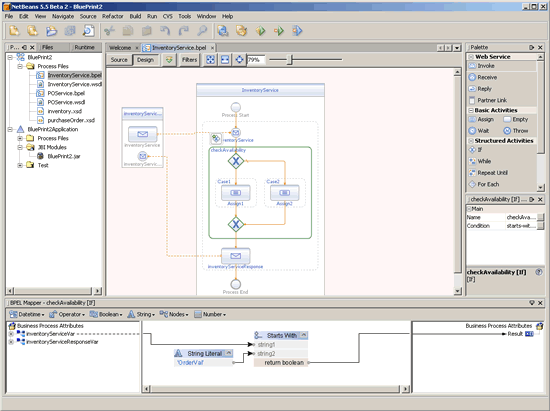Select BluePrint2.jar in the project tree
The width and height of the screenshot is (550, 411).
click(x=64, y=156)
